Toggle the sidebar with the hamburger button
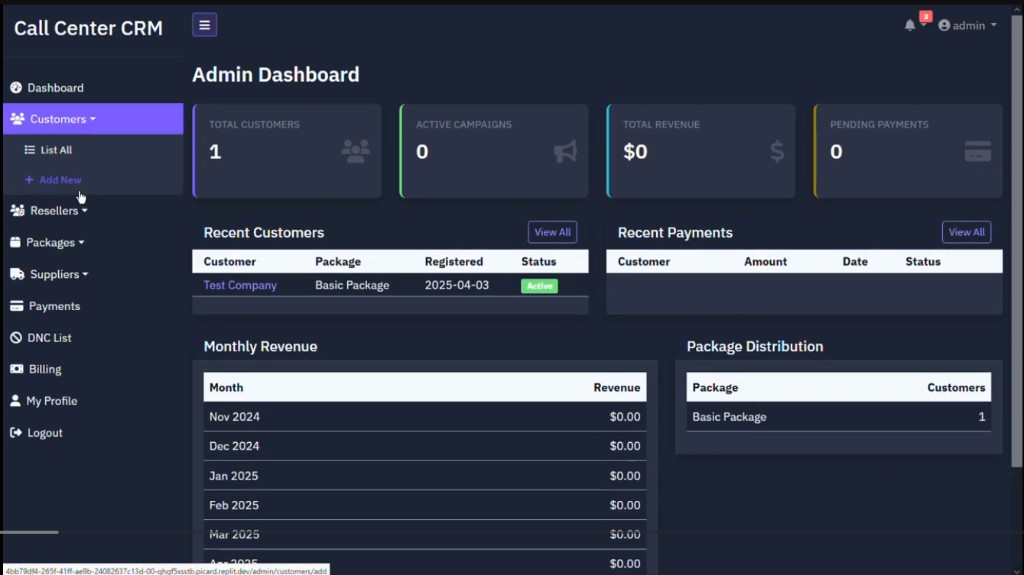 (204, 25)
